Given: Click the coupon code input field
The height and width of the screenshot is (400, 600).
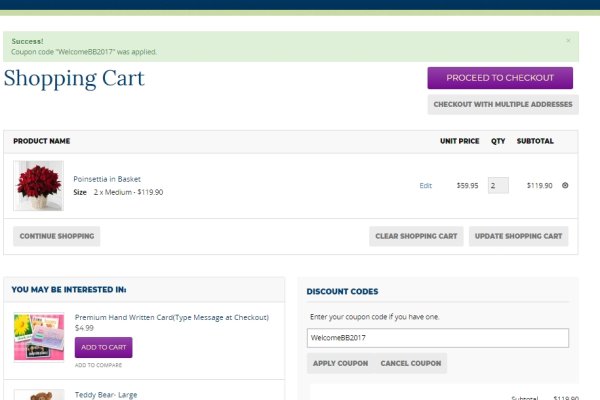Looking at the screenshot, I should click(437, 338).
